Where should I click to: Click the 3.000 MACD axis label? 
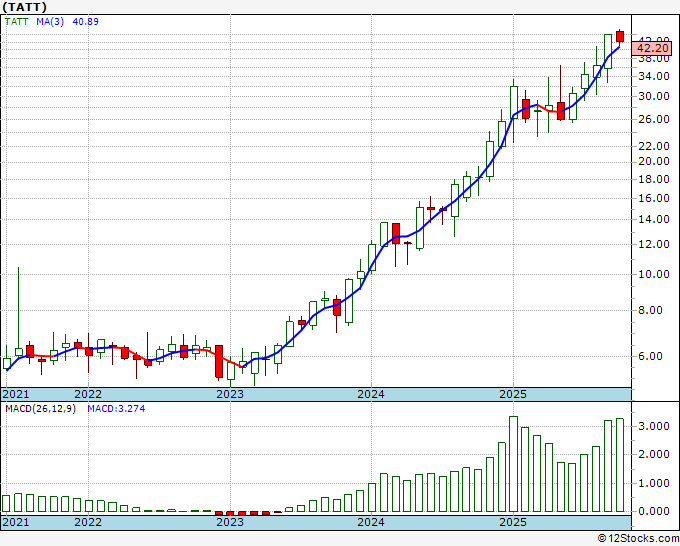(x=653, y=426)
